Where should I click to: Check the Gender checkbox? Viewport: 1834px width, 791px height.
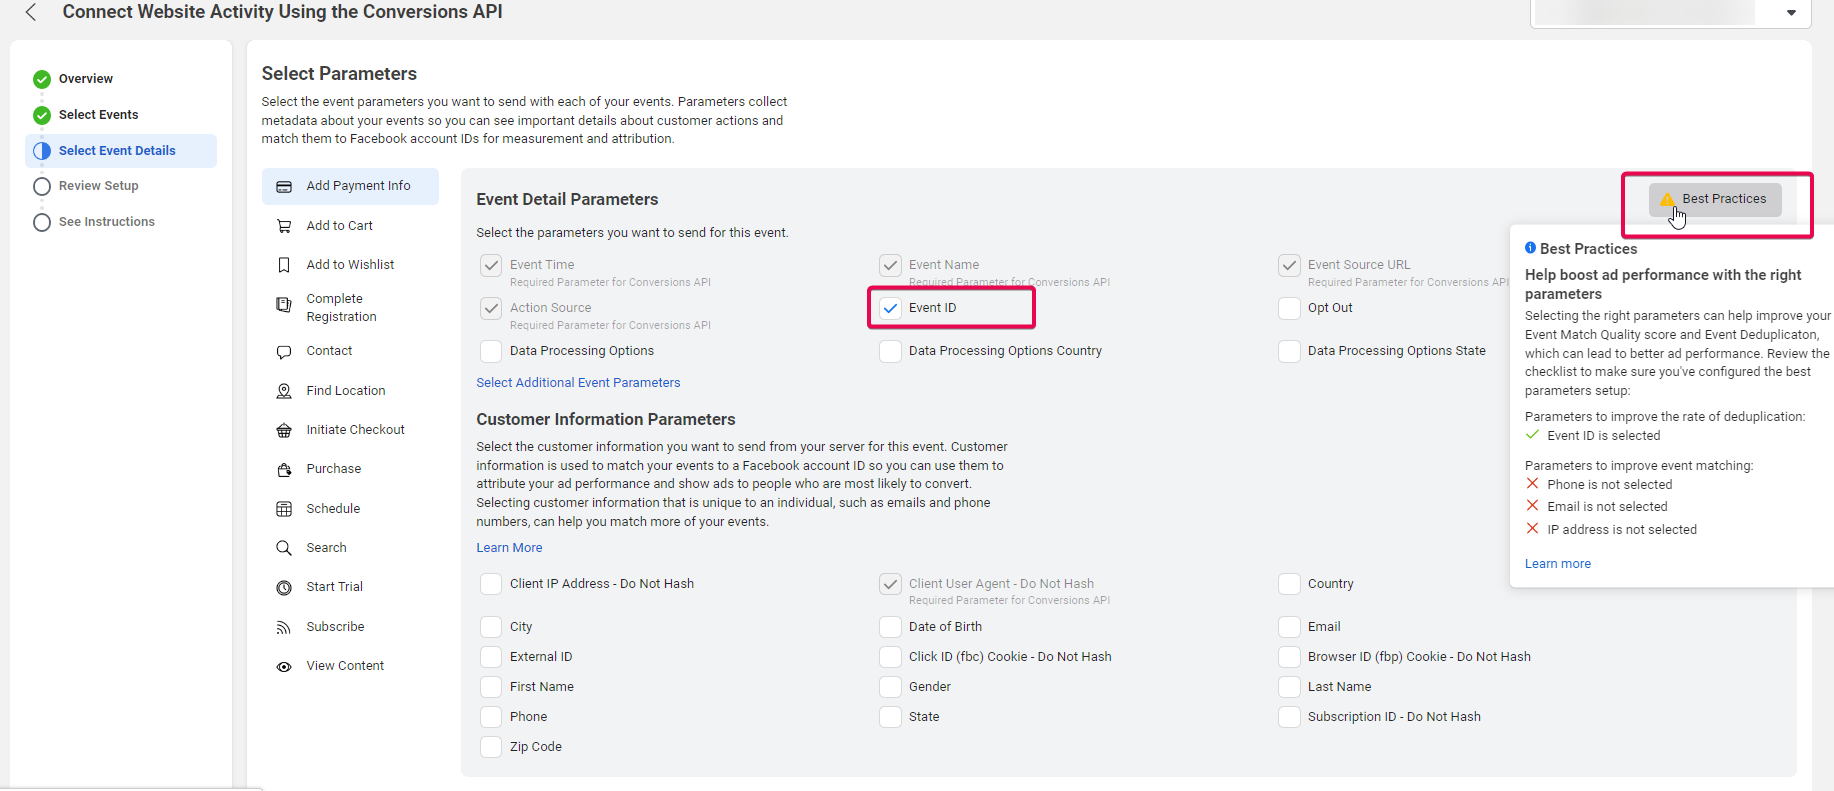(x=890, y=687)
